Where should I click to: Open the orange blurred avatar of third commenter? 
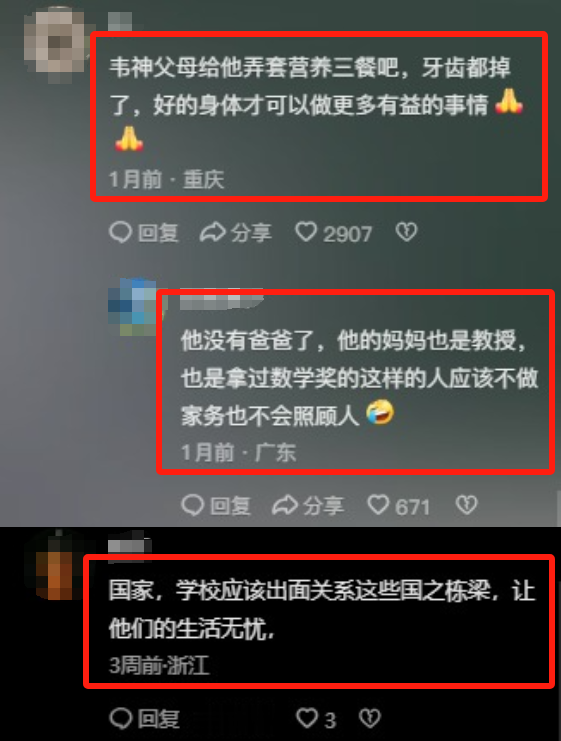click(x=56, y=566)
